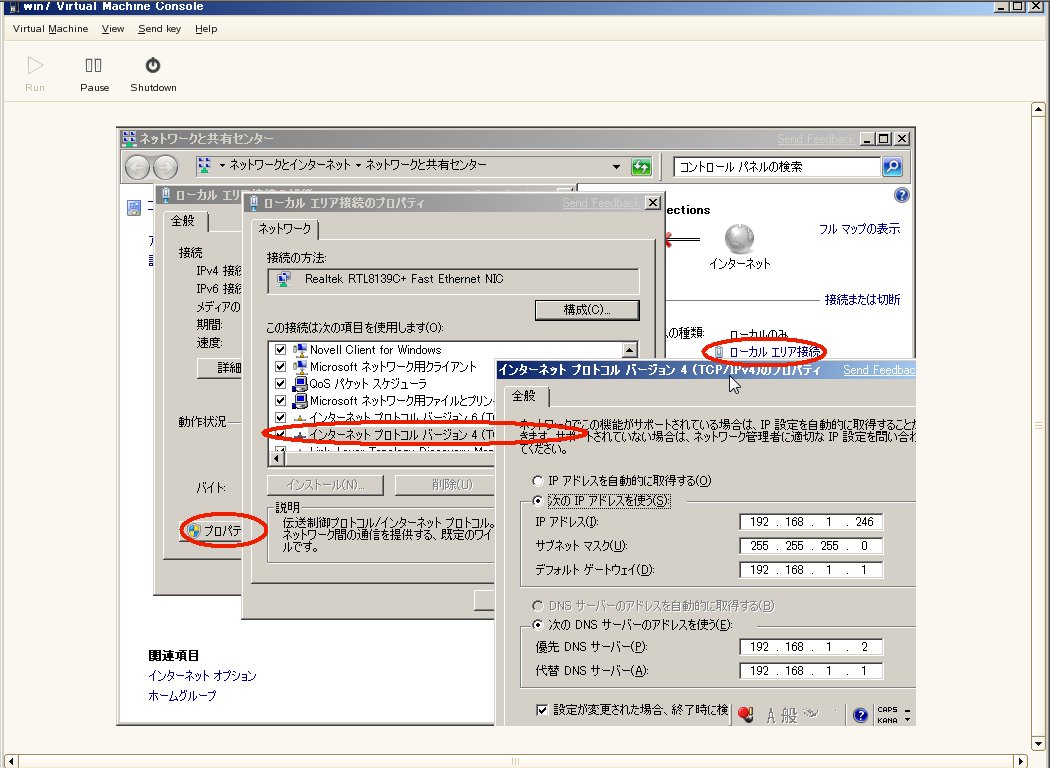
Task: Open the View menu
Action: click(x=112, y=28)
